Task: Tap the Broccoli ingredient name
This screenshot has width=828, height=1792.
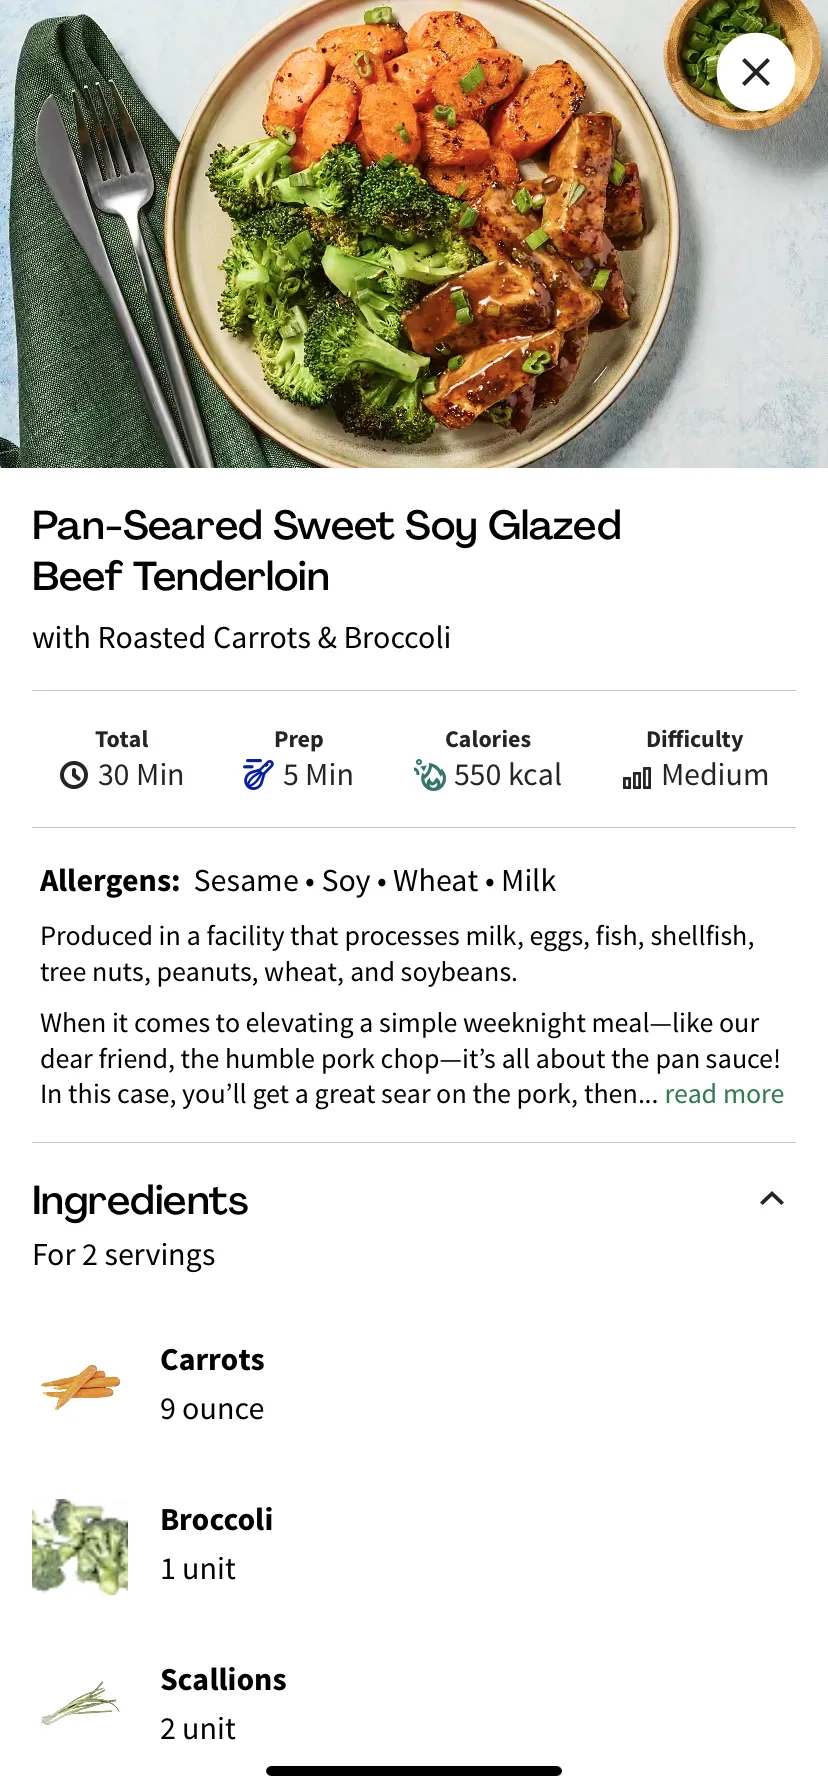Action: pyautogui.click(x=216, y=1520)
